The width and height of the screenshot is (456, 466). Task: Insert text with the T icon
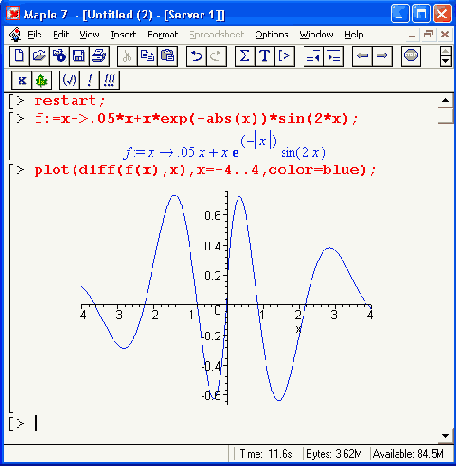point(265,56)
